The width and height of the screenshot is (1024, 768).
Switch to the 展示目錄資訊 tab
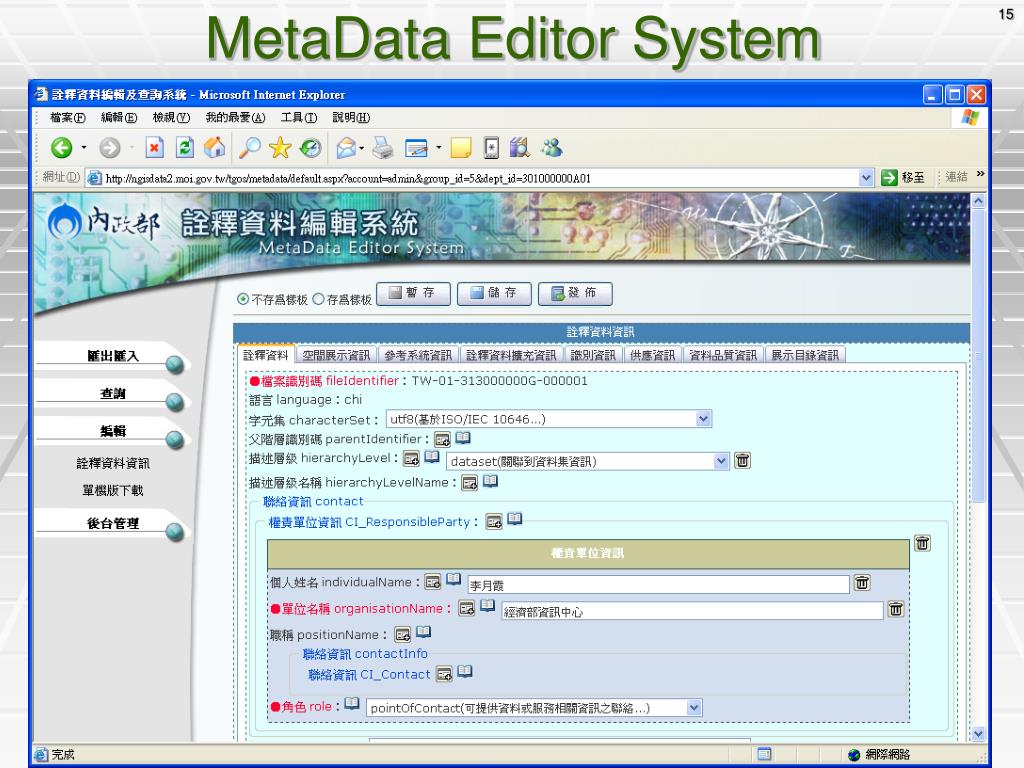tap(805, 355)
